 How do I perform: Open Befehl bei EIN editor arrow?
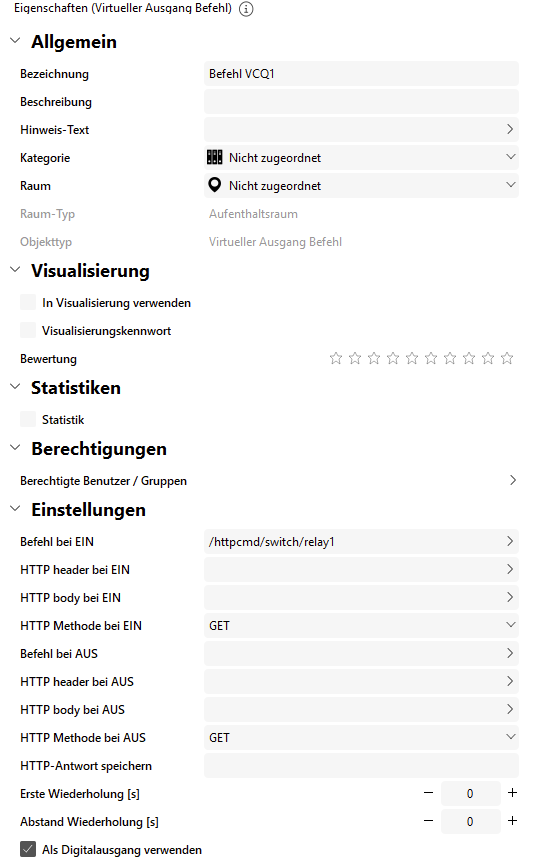pyautogui.click(x=510, y=541)
